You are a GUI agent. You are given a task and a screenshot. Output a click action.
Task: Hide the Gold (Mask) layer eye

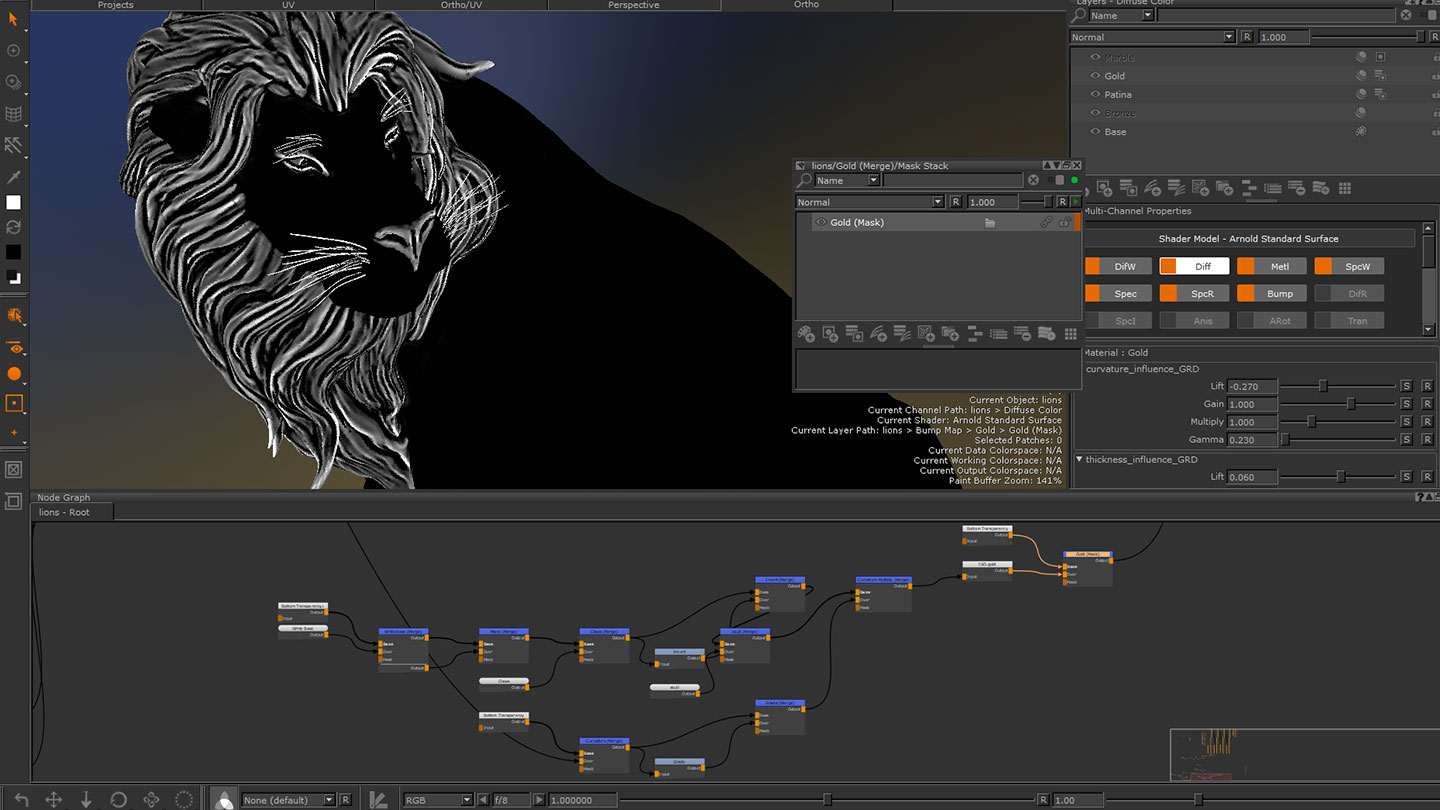tap(821, 223)
